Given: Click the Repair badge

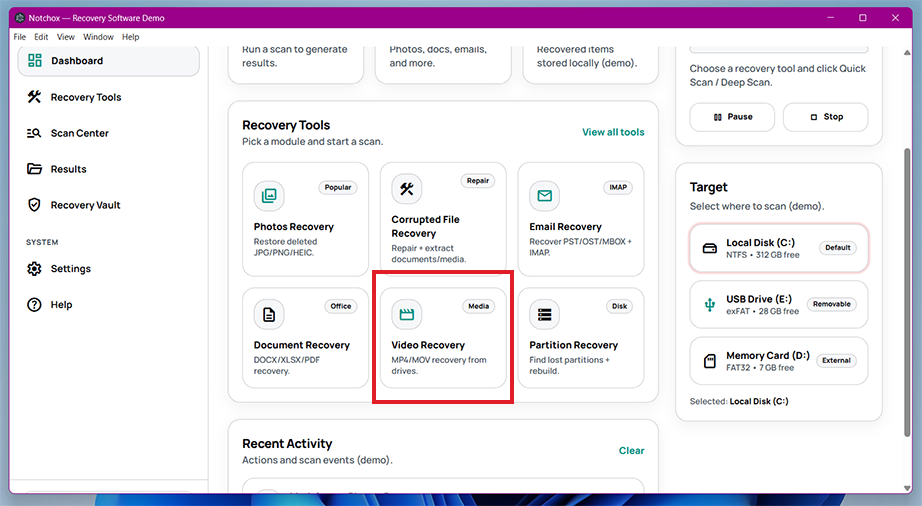Looking at the screenshot, I should (478, 180).
